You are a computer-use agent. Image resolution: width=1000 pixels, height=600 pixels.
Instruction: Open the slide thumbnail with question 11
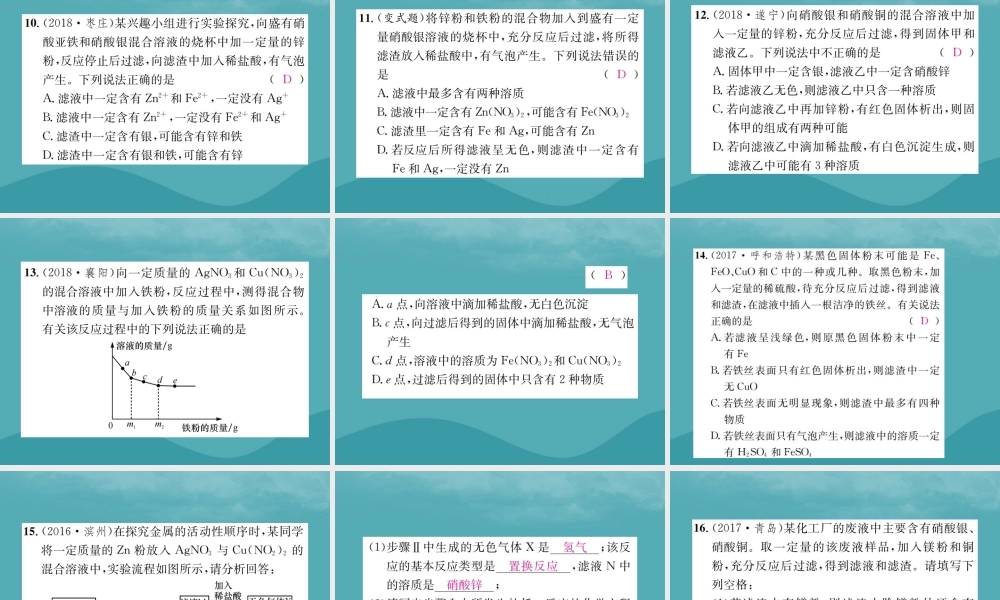coord(499,106)
